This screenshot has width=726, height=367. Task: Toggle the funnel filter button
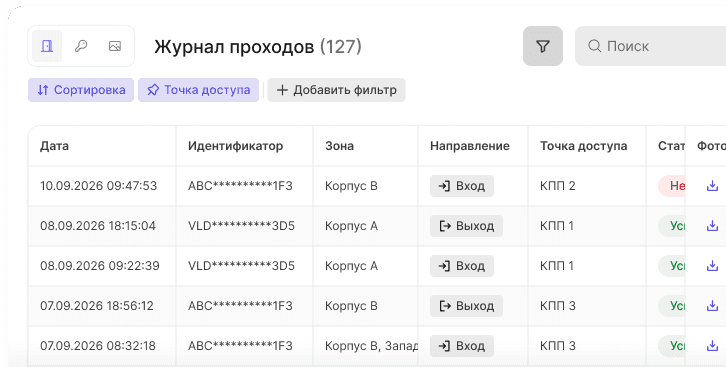click(543, 46)
